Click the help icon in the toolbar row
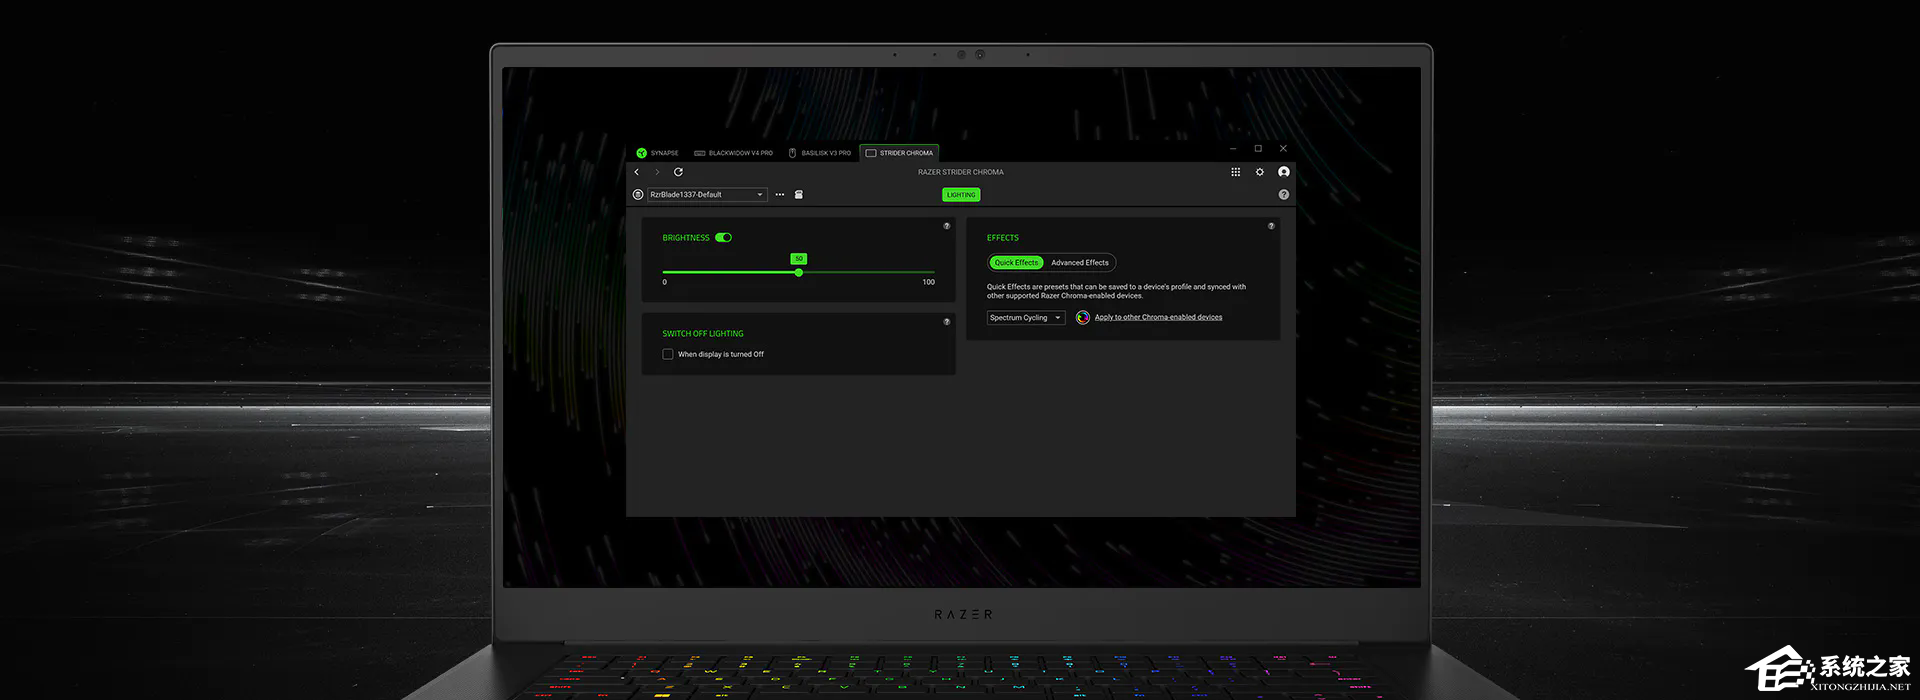The width and height of the screenshot is (1920, 700). point(1284,195)
